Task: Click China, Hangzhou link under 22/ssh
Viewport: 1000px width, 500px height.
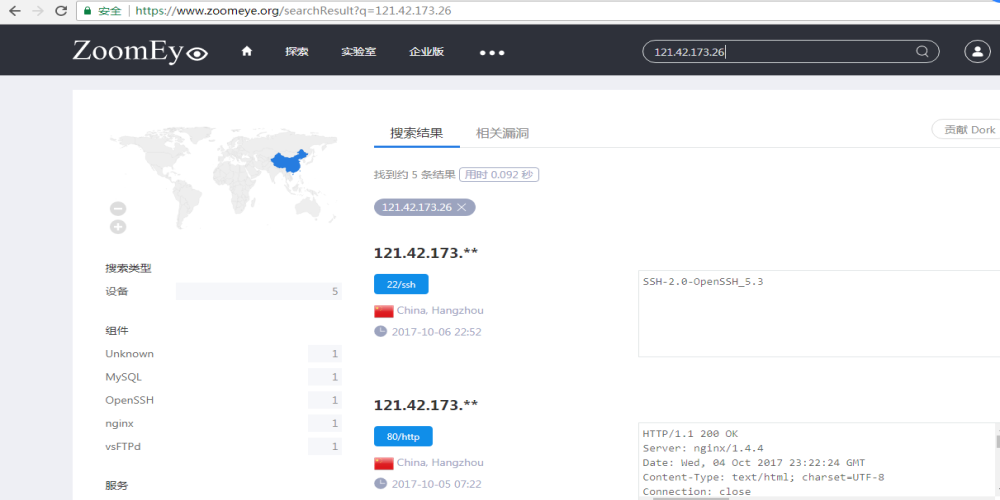Action: click(x=440, y=311)
